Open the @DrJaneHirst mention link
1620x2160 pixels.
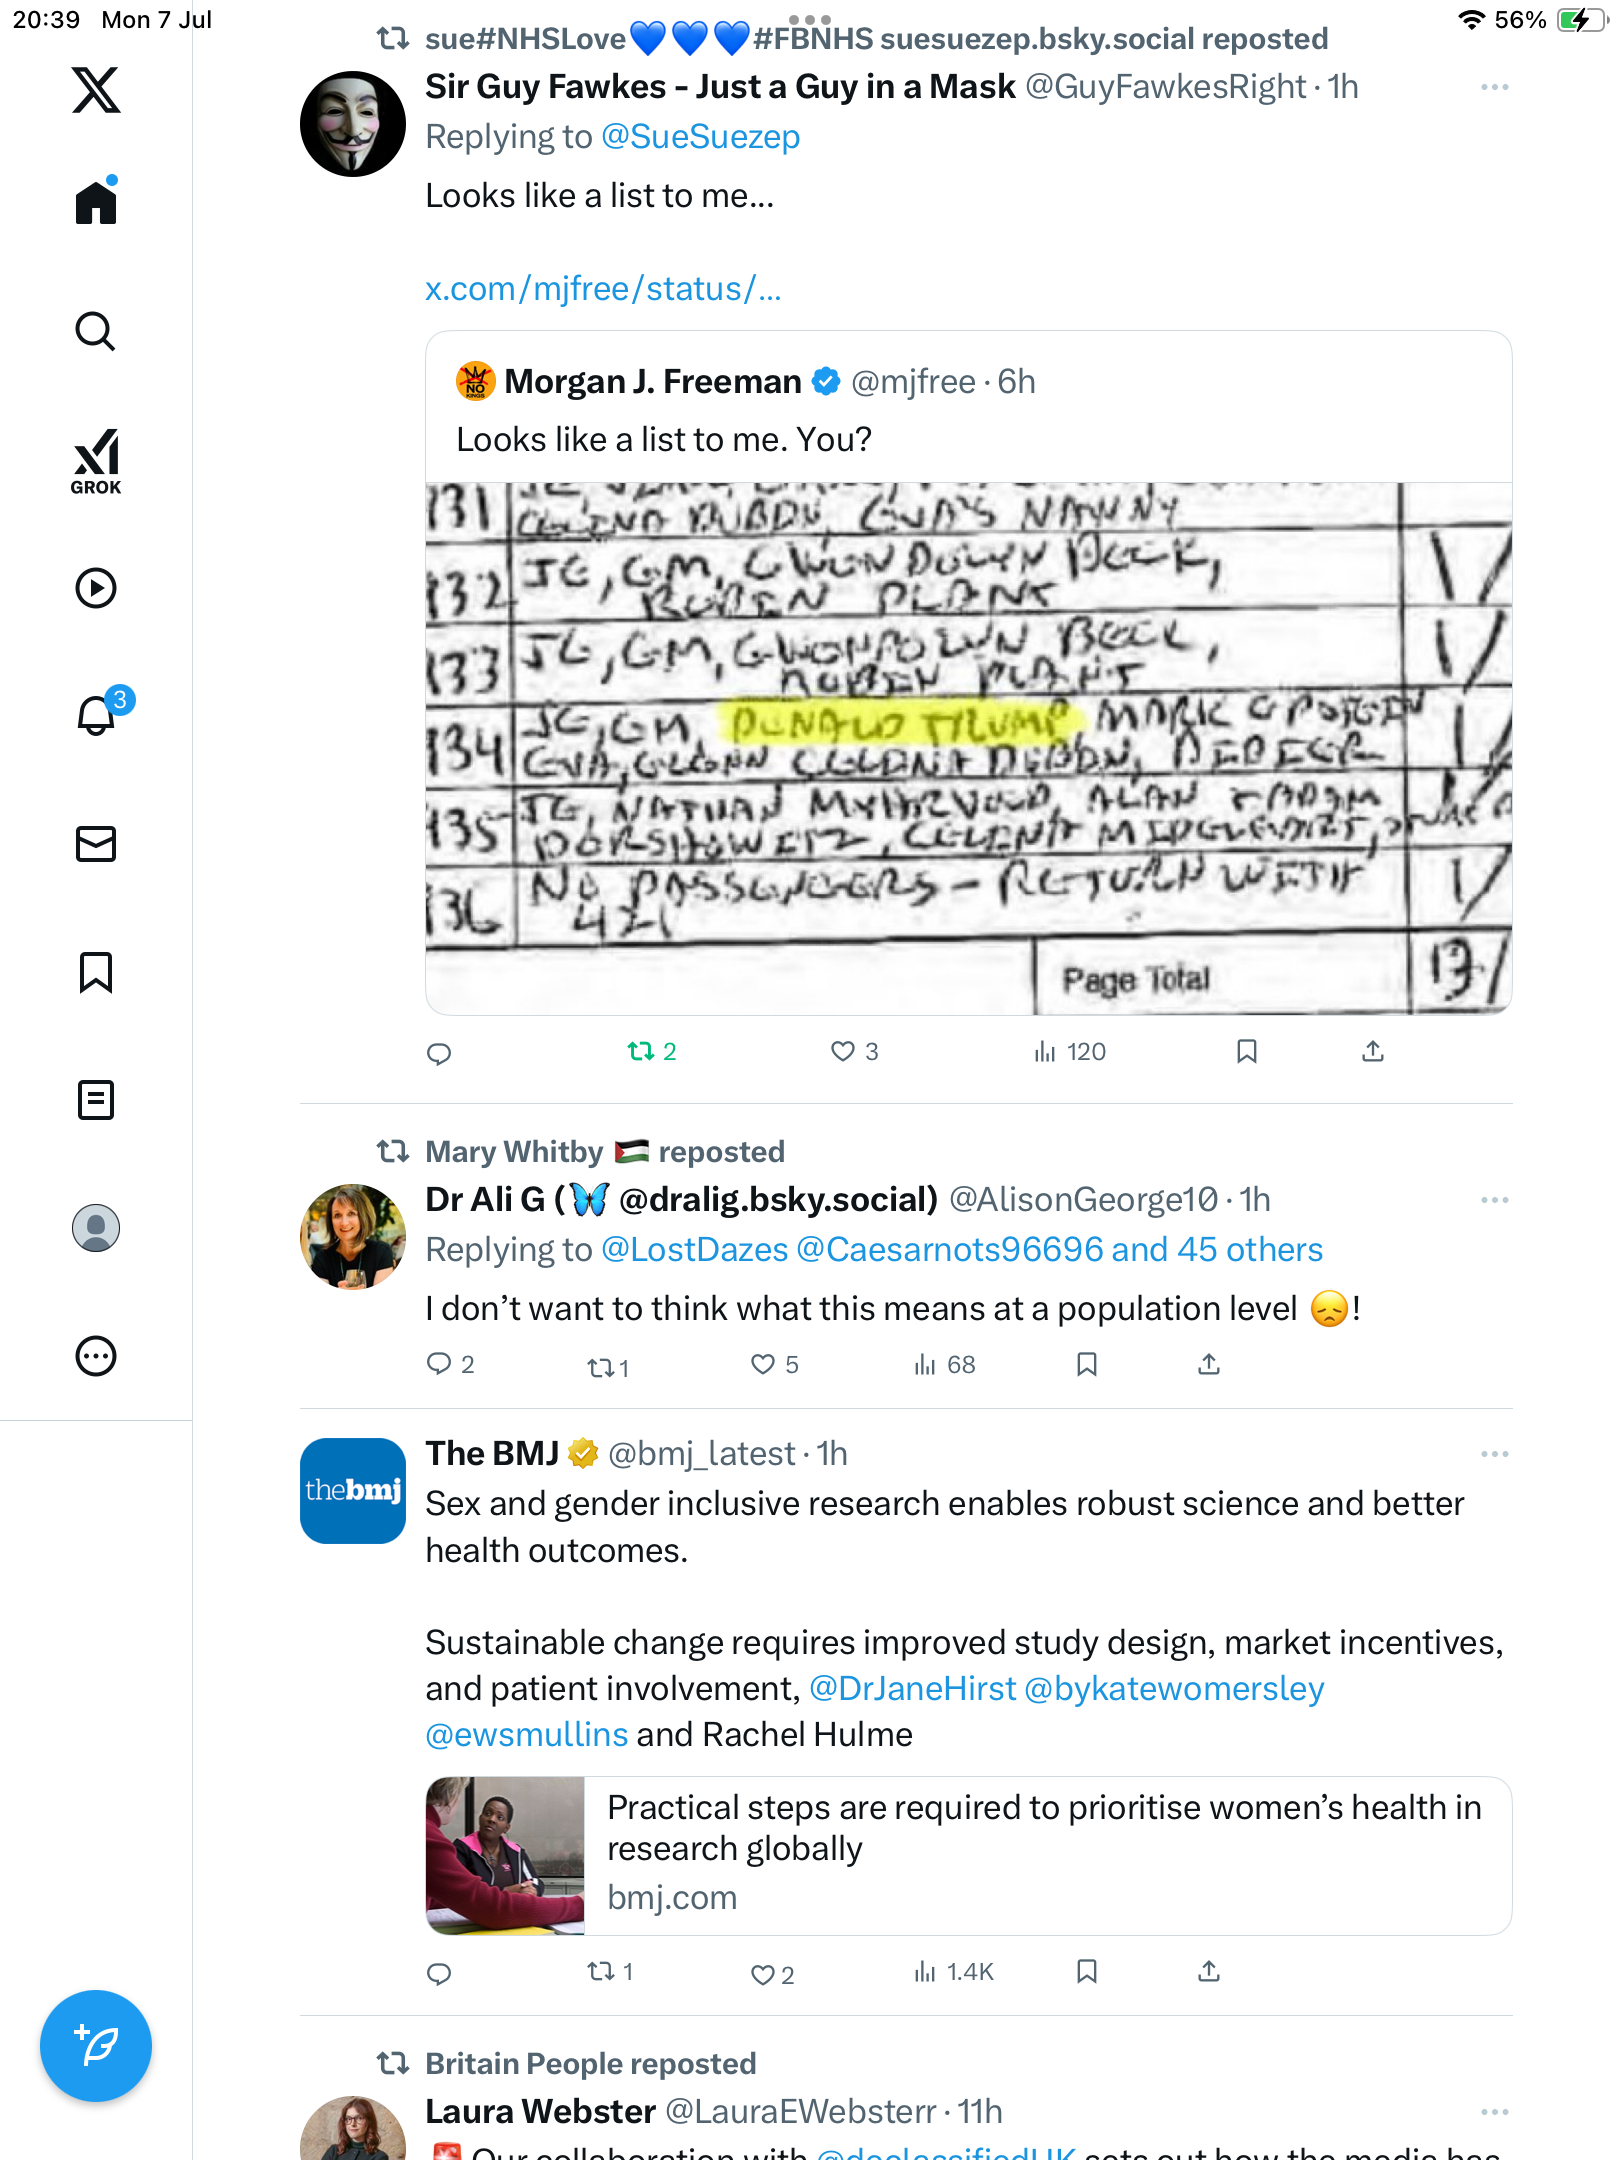click(x=912, y=1689)
